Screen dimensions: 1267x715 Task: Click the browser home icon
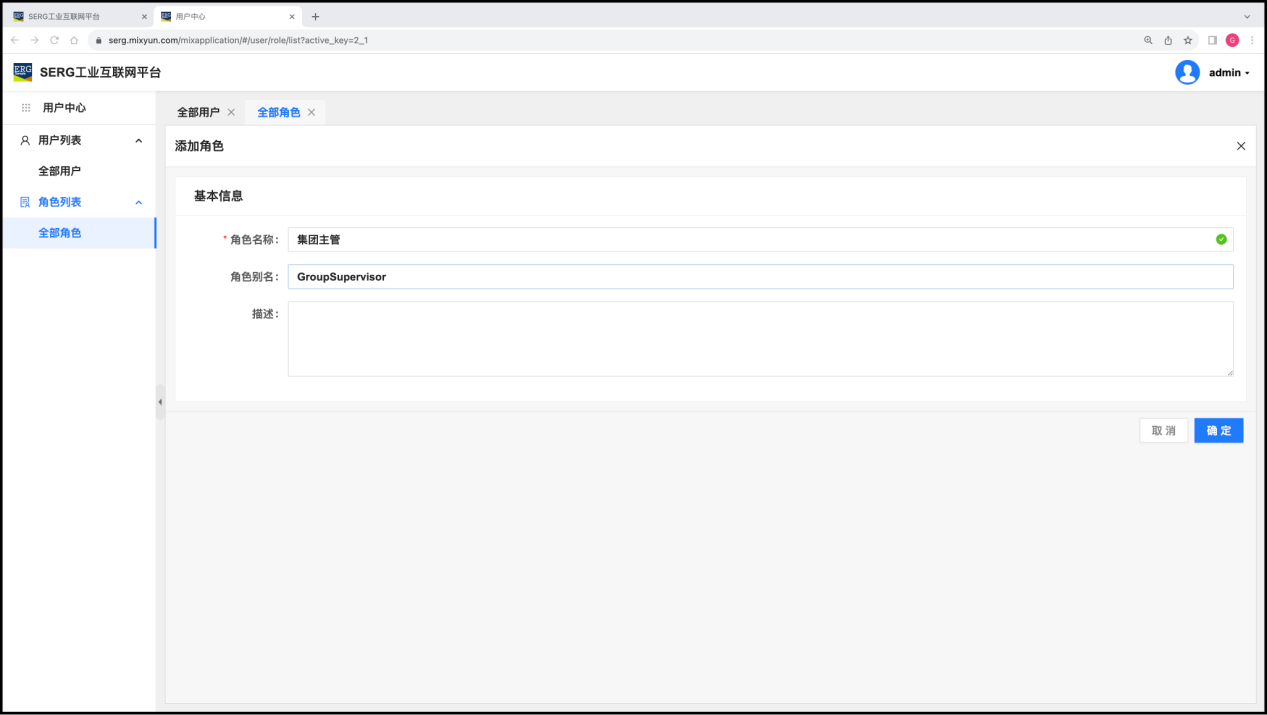[74, 40]
